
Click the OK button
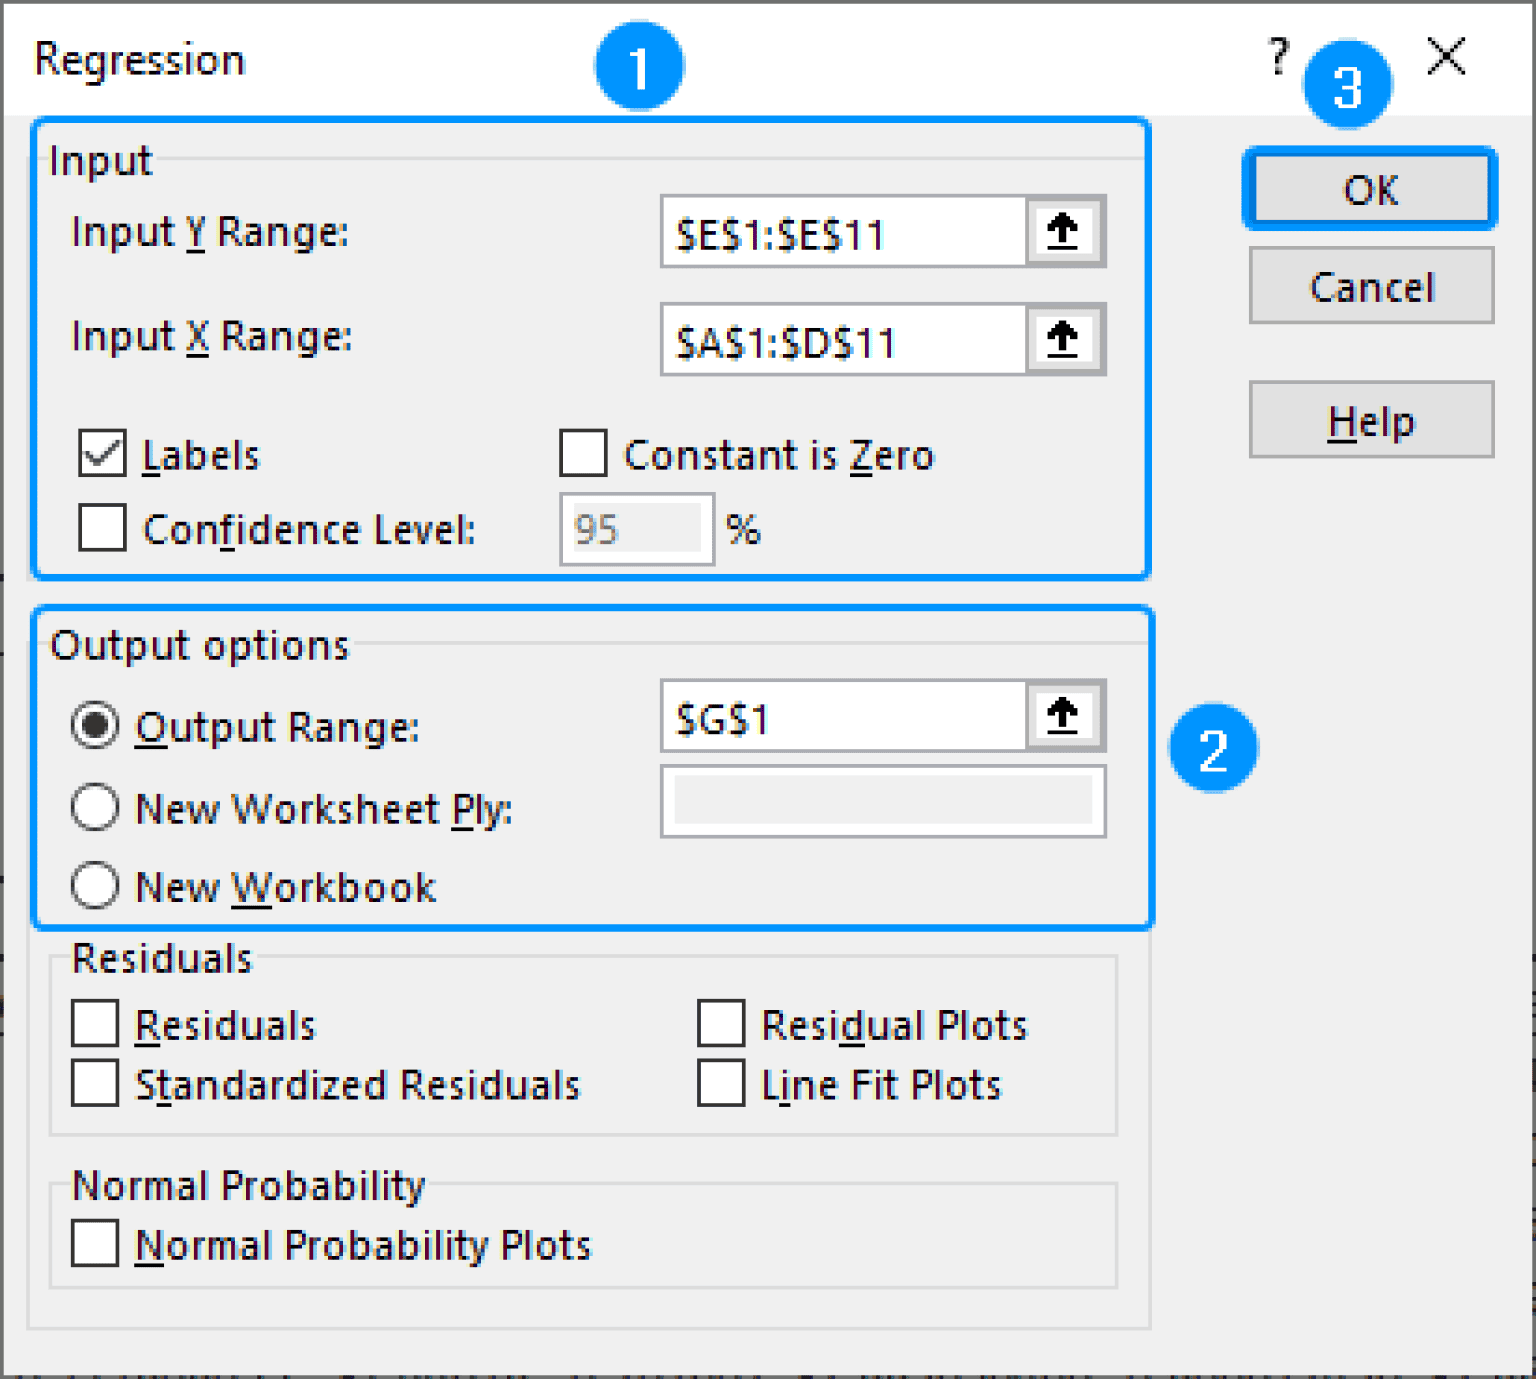tap(1369, 190)
